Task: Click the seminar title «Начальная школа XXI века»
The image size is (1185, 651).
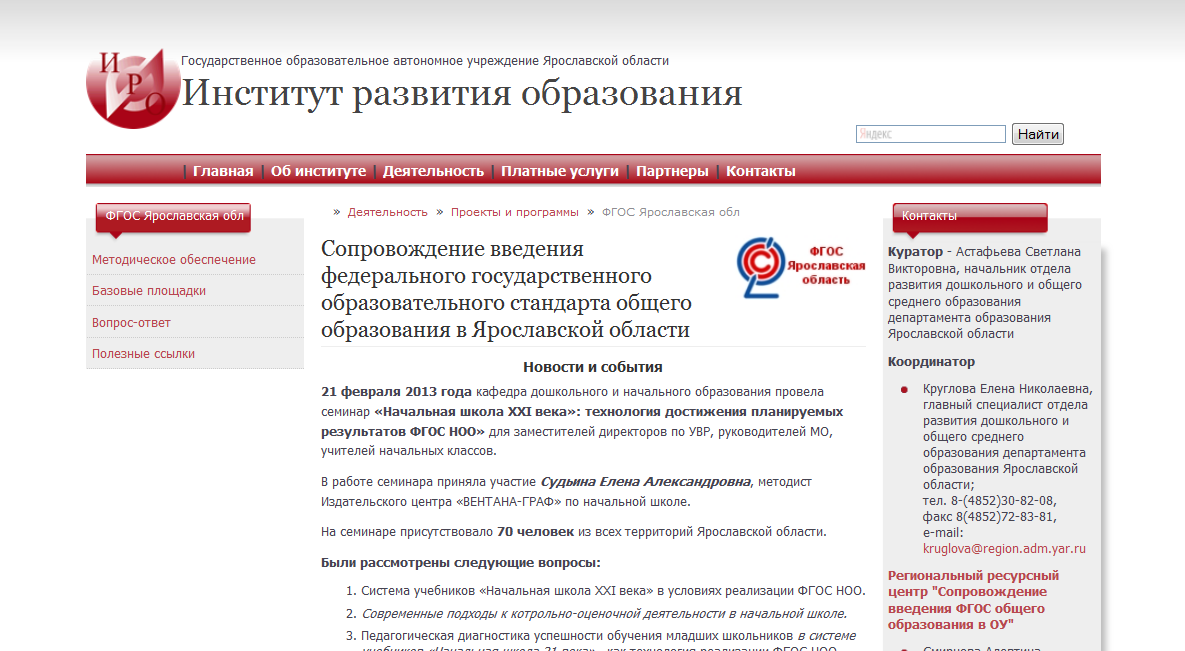Action: [x=582, y=421]
